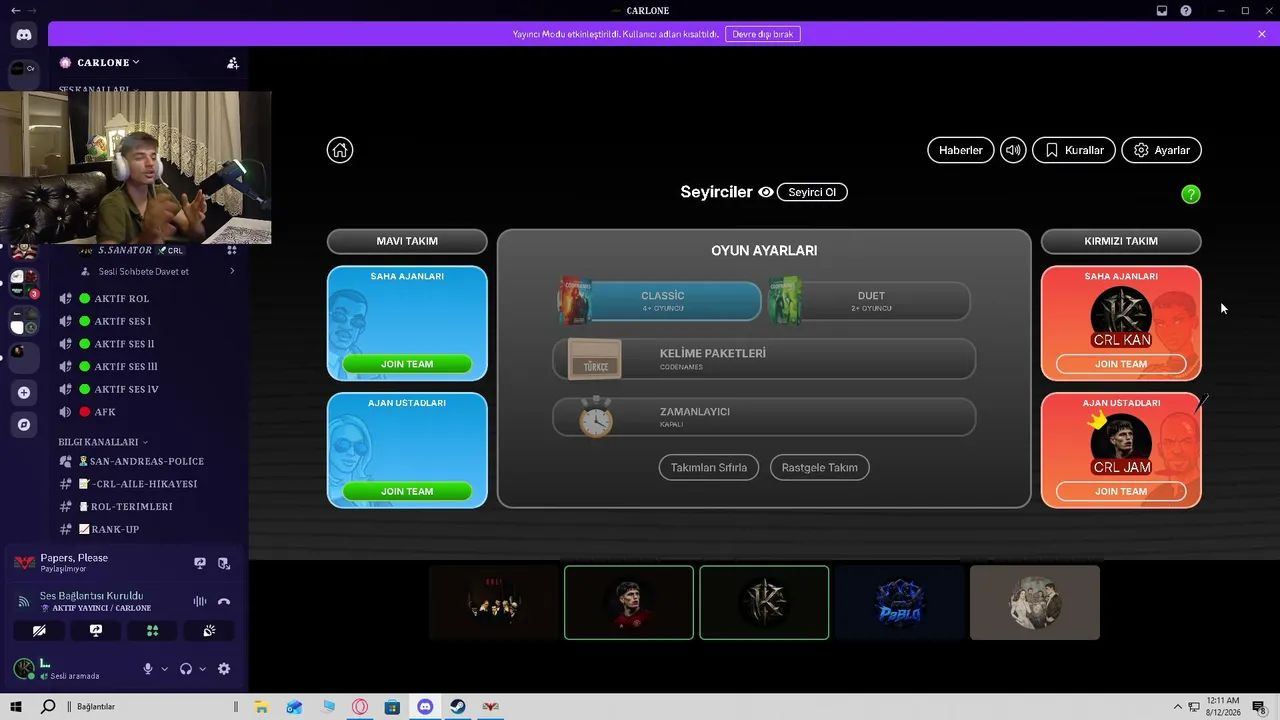
Task: Open Windows taskbar search
Action: pyautogui.click(x=47, y=707)
